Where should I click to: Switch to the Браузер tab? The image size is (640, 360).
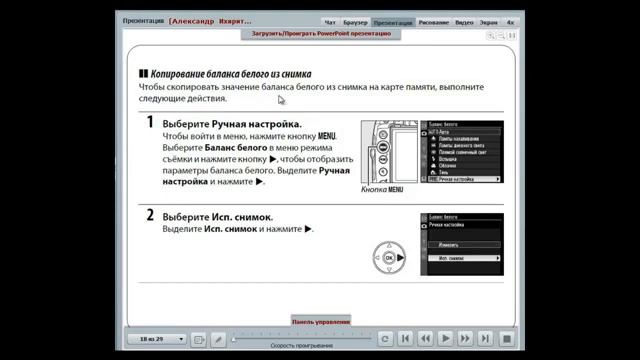coord(355,22)
